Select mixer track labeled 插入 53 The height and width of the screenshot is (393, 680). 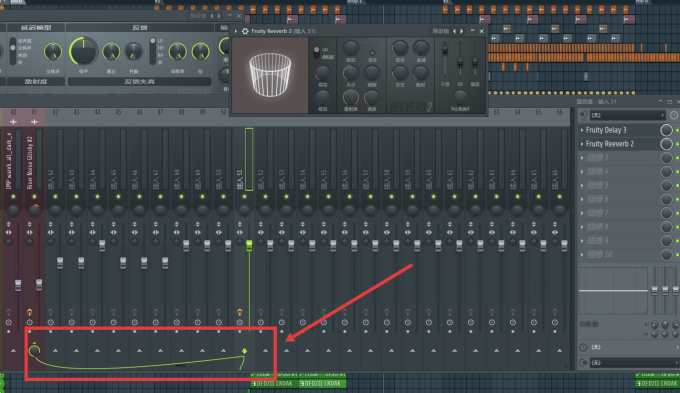point(282,179)
